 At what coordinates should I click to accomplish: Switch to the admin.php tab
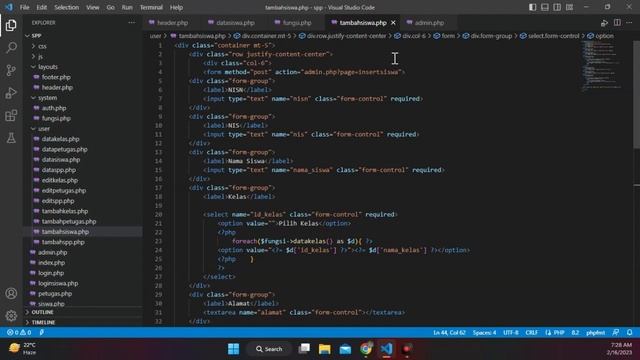[429, 23]
